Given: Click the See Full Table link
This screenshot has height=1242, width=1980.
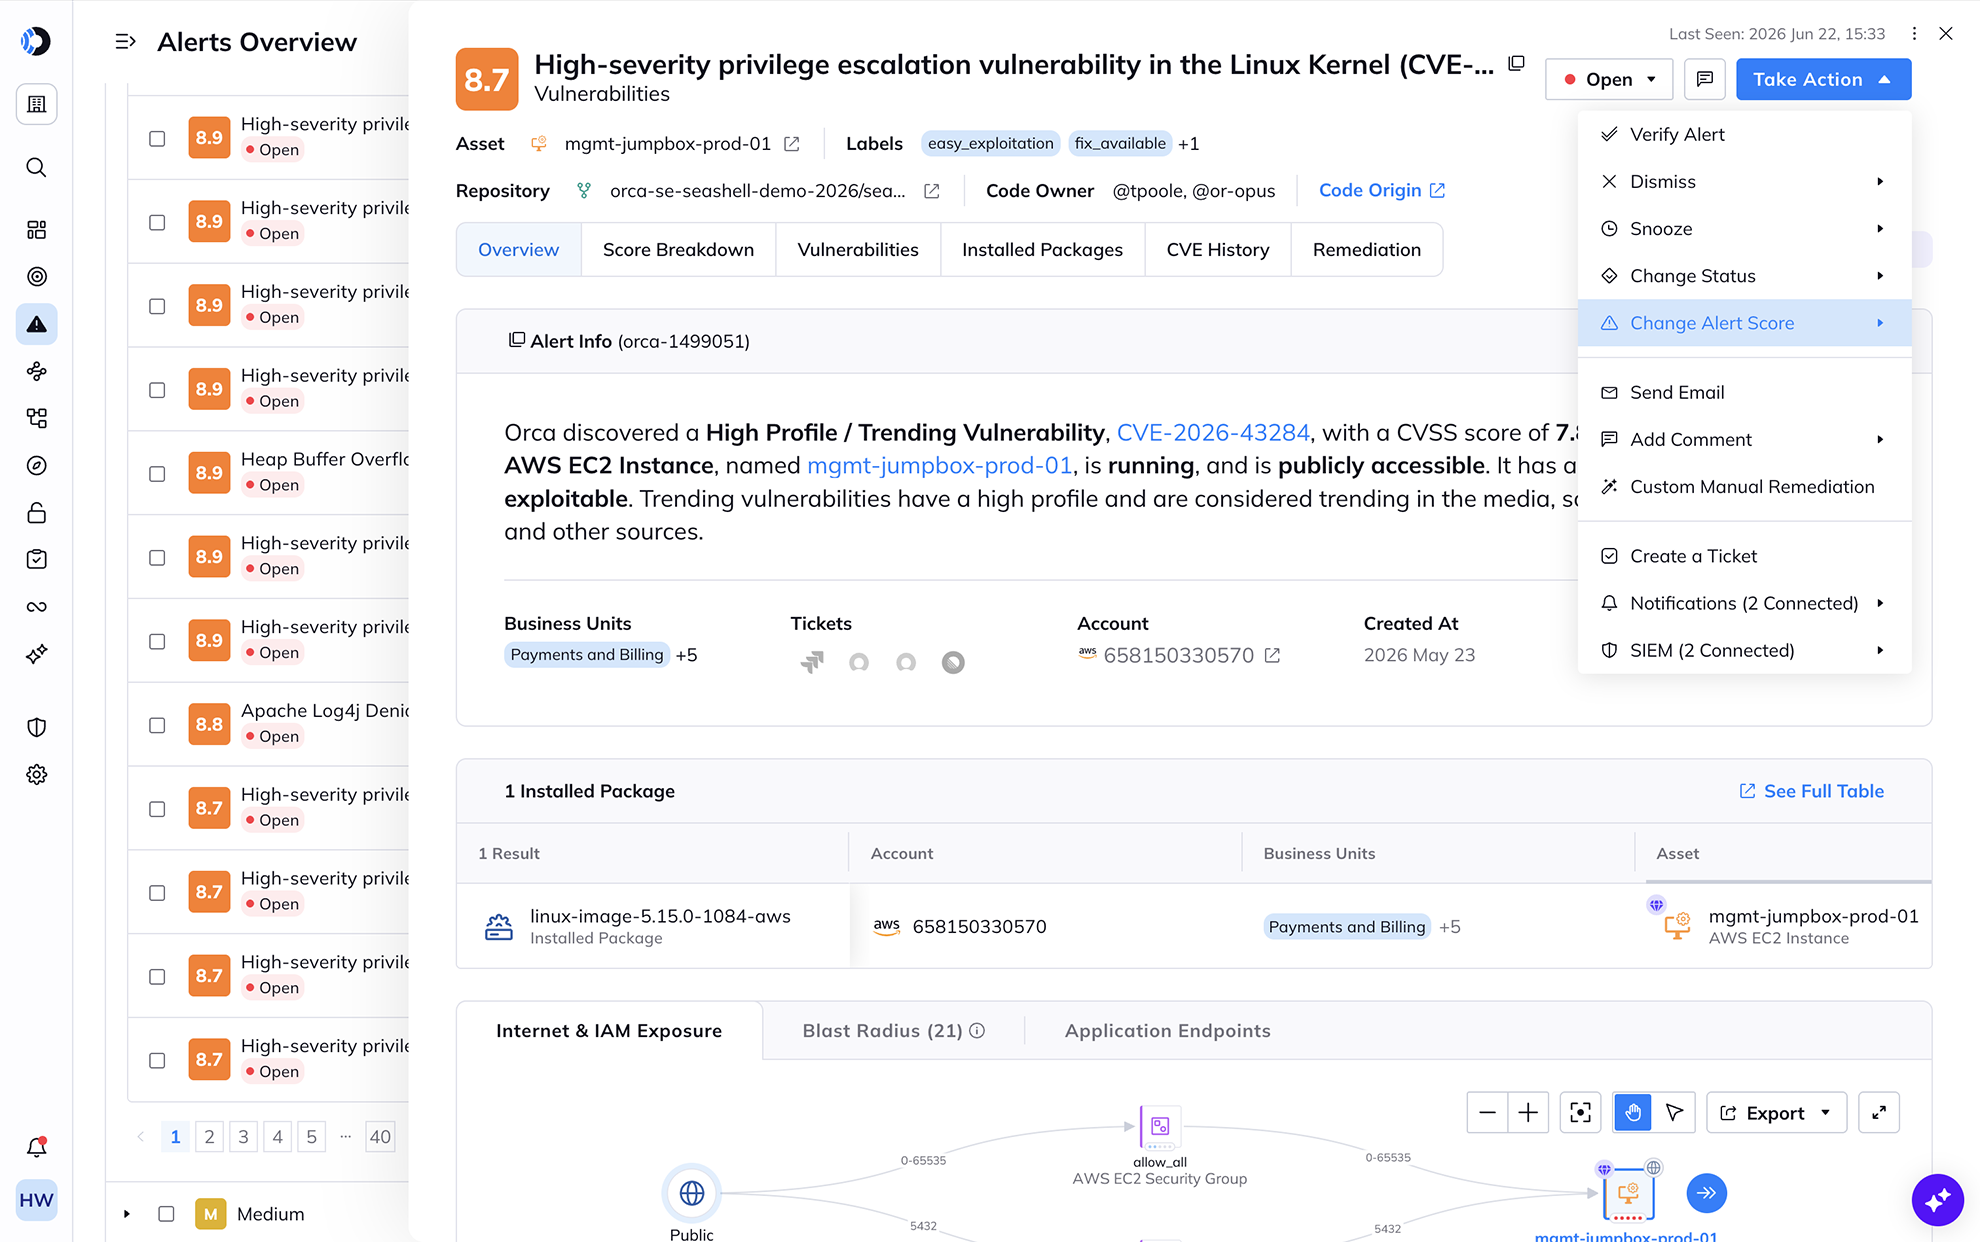Looking at the screenshot, I should (x=1811, y=791).
